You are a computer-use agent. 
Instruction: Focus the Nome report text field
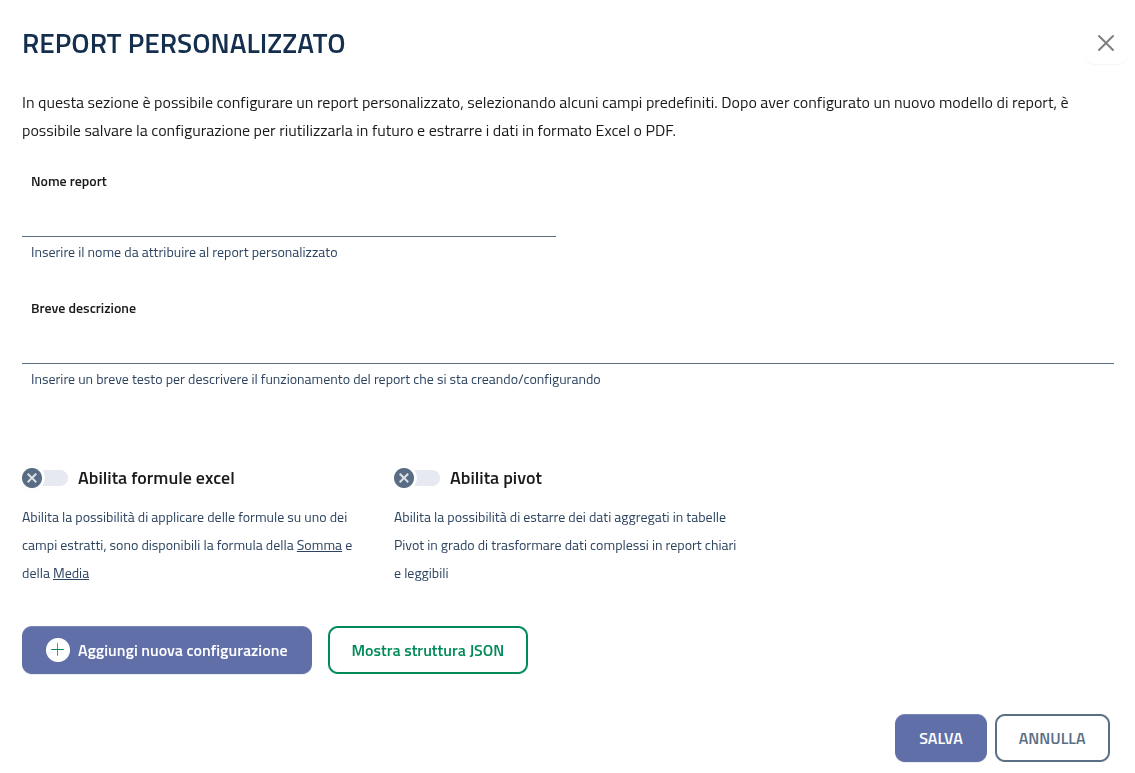(x=288, y=218)
